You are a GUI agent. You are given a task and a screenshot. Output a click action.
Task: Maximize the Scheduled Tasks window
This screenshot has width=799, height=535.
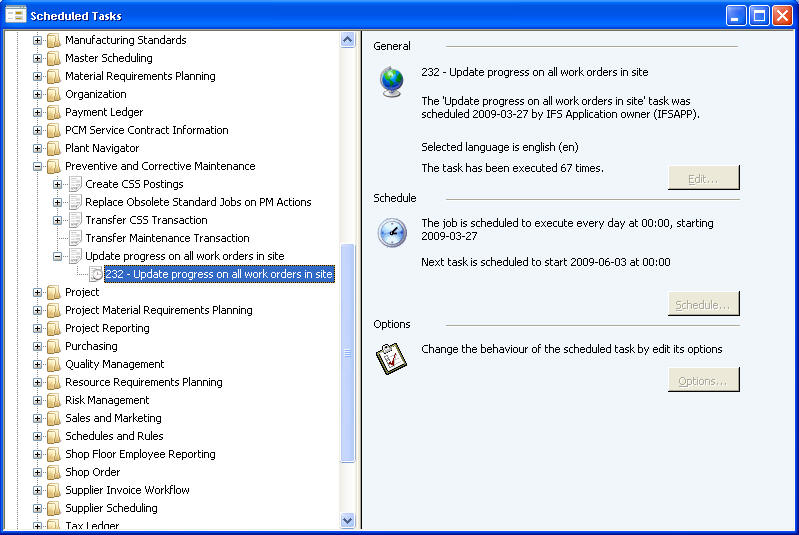[759, 16]
